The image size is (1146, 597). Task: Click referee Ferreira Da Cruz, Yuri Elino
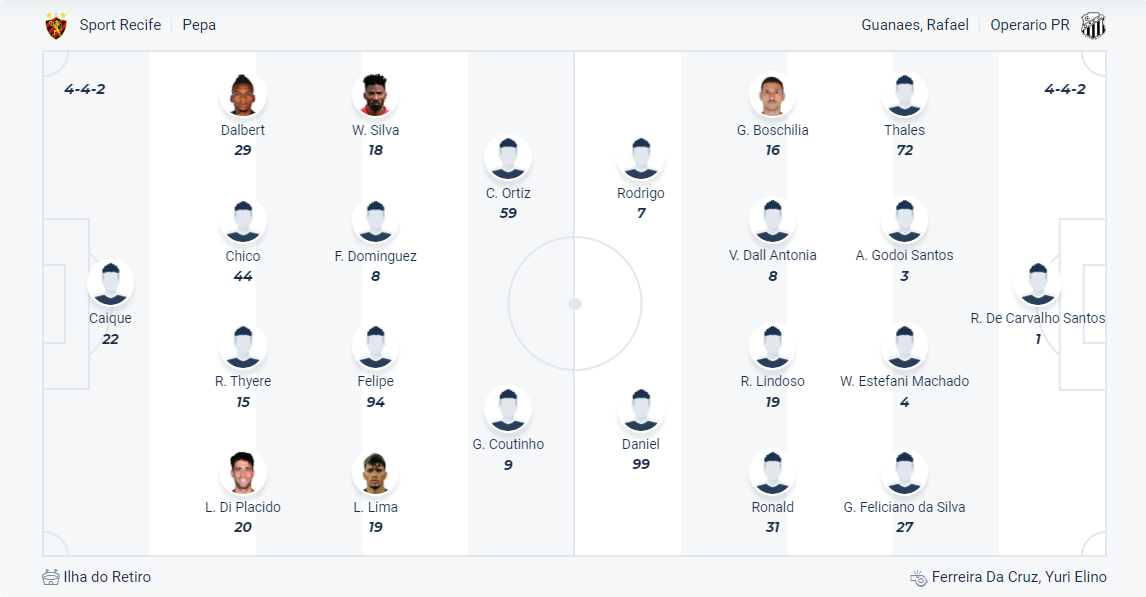1019,577
